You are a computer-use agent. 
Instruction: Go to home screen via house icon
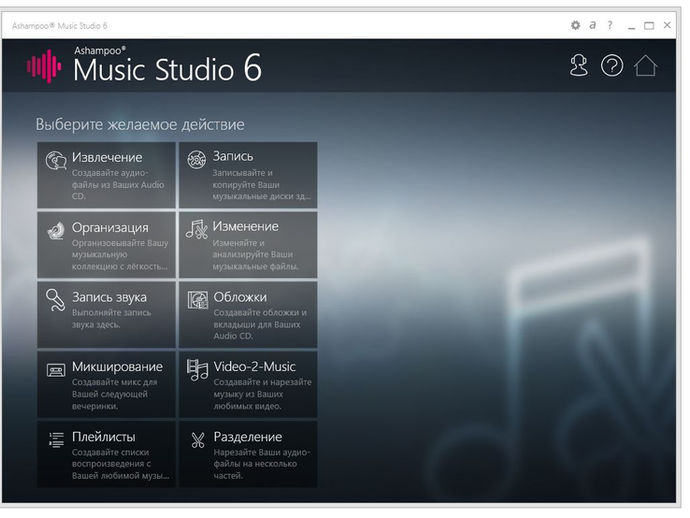[x=646, y=66]
